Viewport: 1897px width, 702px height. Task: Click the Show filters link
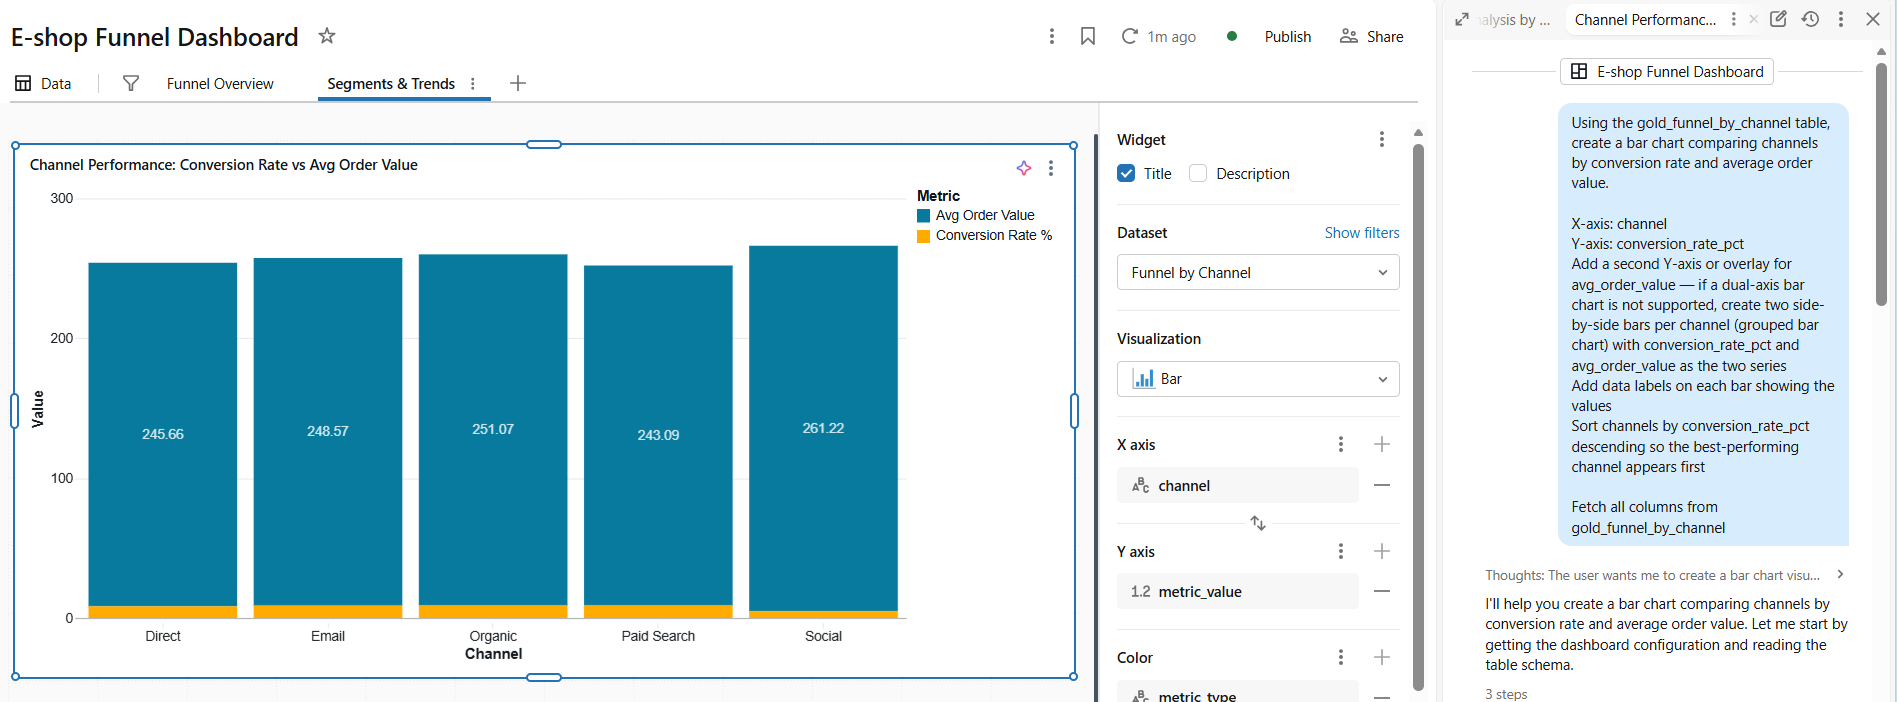1362,232
